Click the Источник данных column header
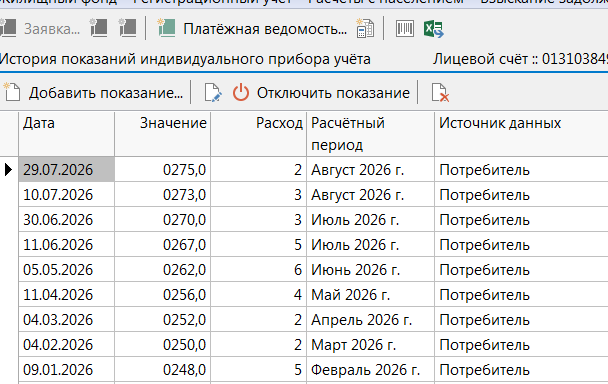The image size is (608, 384). (522, 134)
